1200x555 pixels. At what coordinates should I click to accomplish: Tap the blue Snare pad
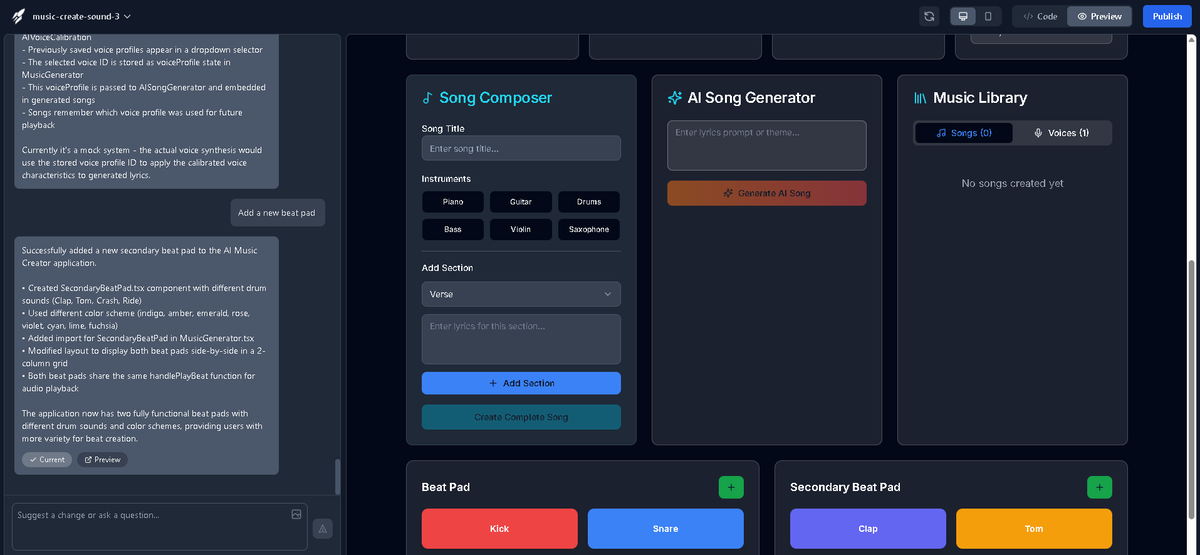point(666,528)
